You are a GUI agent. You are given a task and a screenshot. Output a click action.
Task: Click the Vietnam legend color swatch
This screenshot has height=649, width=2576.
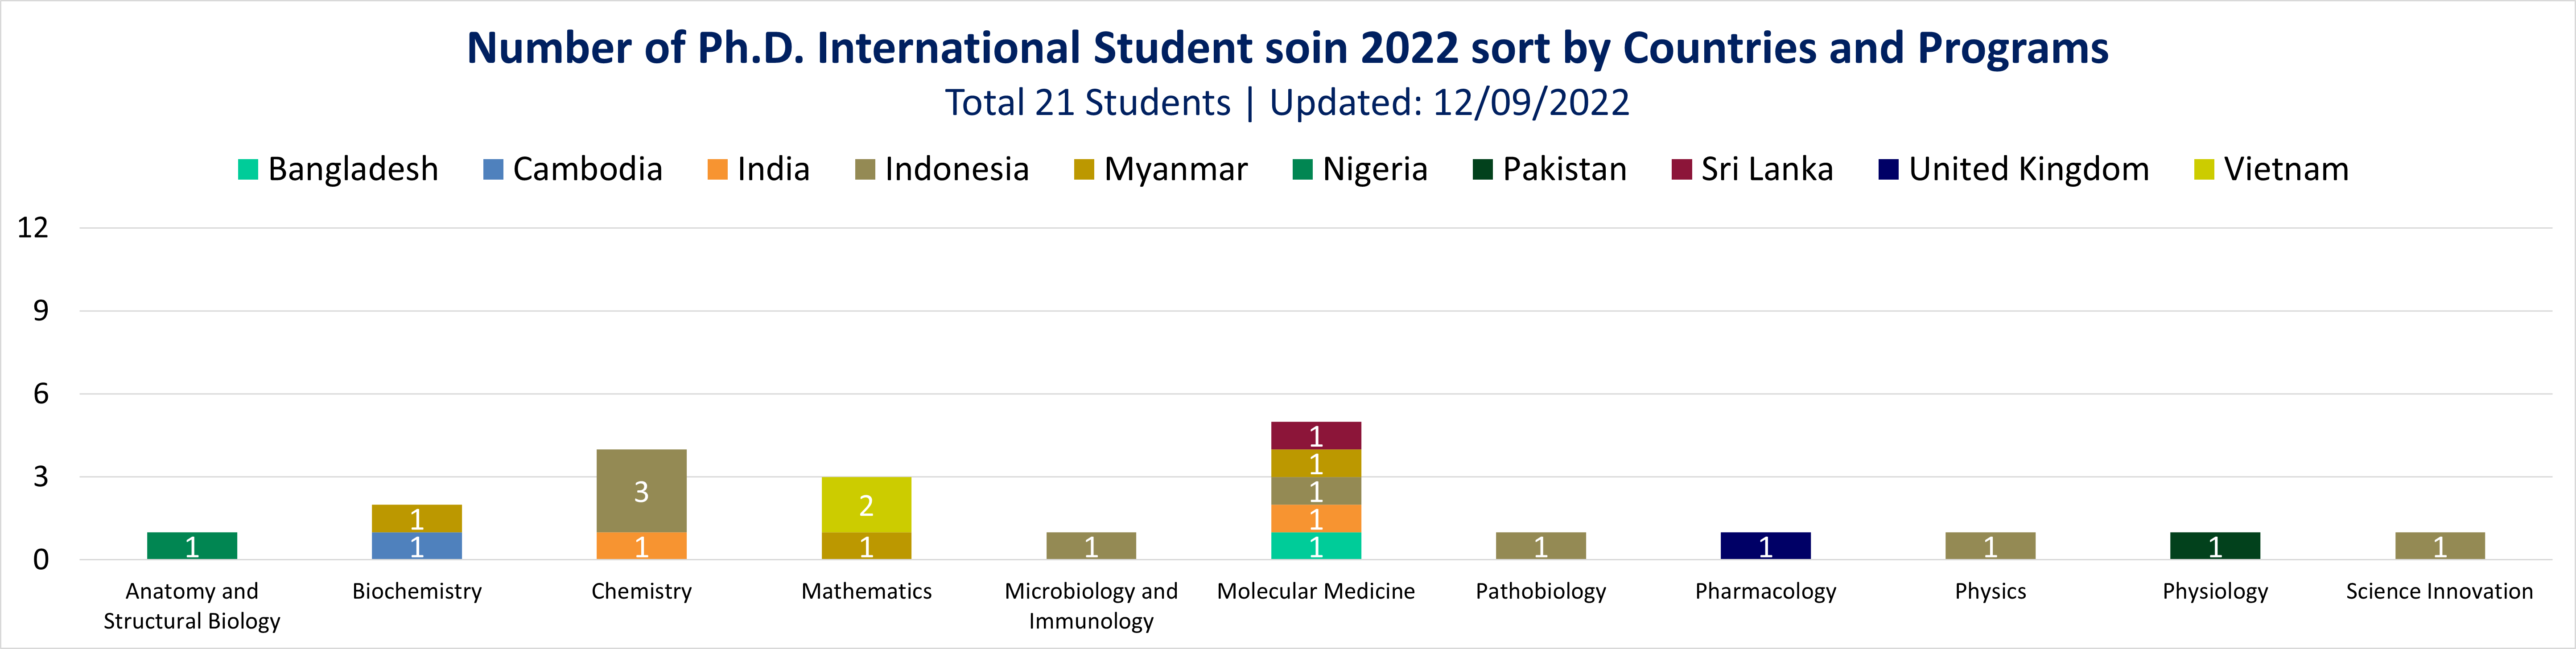click(2204, 170)
